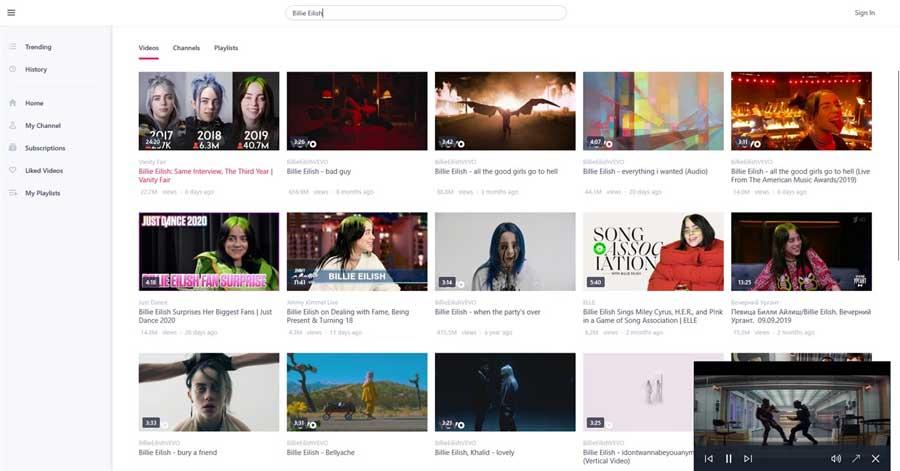Mute the mini player volume
Screen dimensions: 900x471
pyautogui.click(x=836, y=458)
